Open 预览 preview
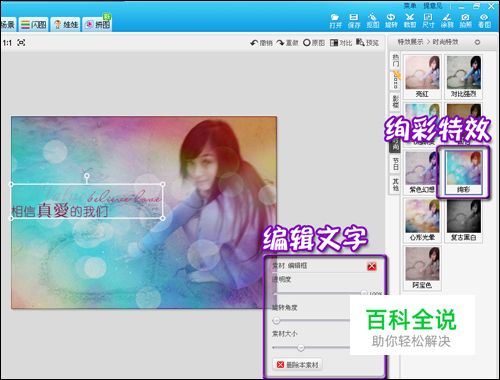Viewport: 500px width, 380px height. point(367,43)
